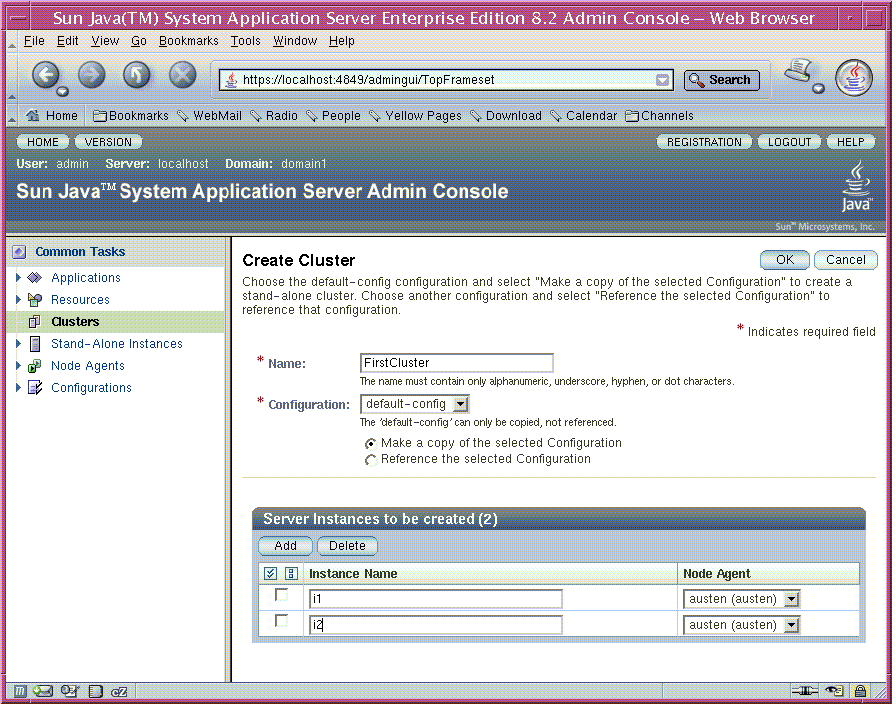Click the i1 instance name field
Image resolution: width=892 pixels, height=704 pixels.
point(436,599)
